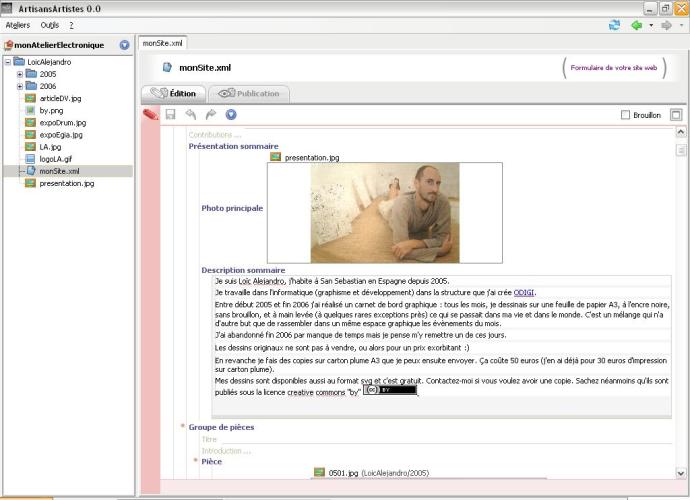Screen dimensions: 690x500
Task: Click the refresh sync icon in top toolbar
Action: pyautogui.click(x=614, y=25)
